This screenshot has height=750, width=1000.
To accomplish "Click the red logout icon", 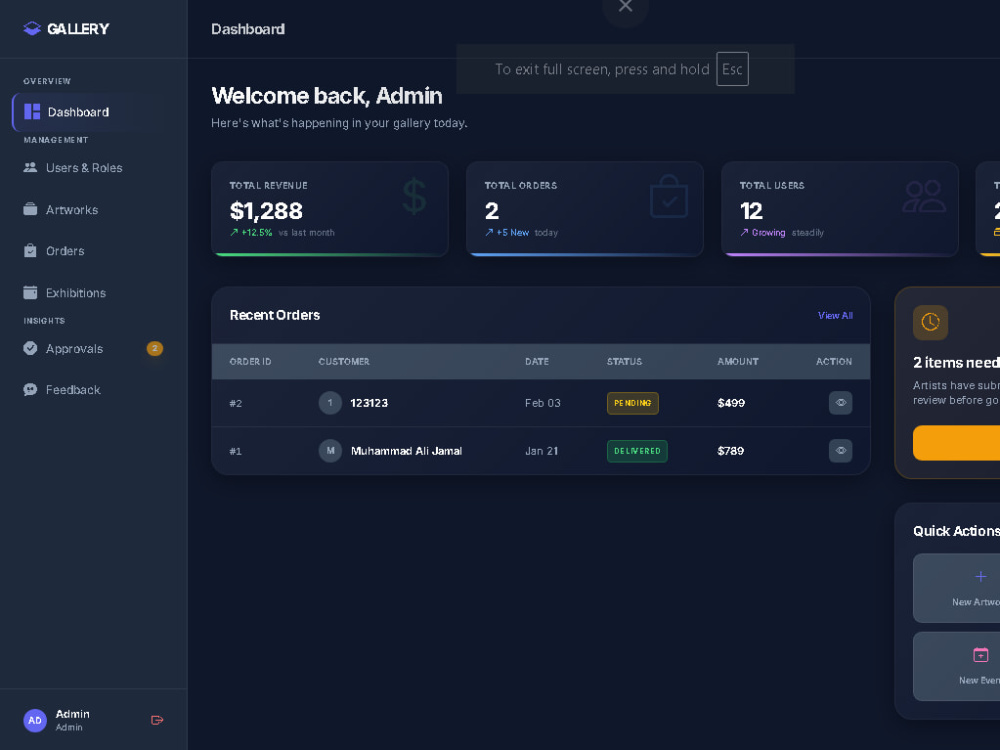I will pos(157,720).
